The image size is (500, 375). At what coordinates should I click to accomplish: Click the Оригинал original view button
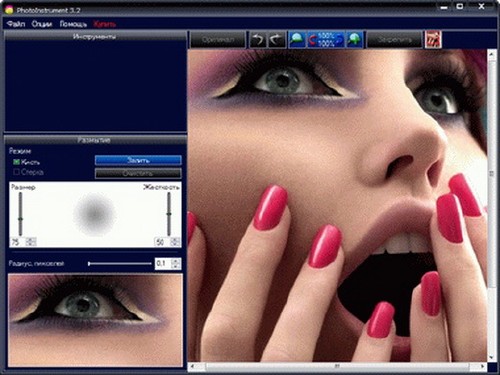point(218,40)
